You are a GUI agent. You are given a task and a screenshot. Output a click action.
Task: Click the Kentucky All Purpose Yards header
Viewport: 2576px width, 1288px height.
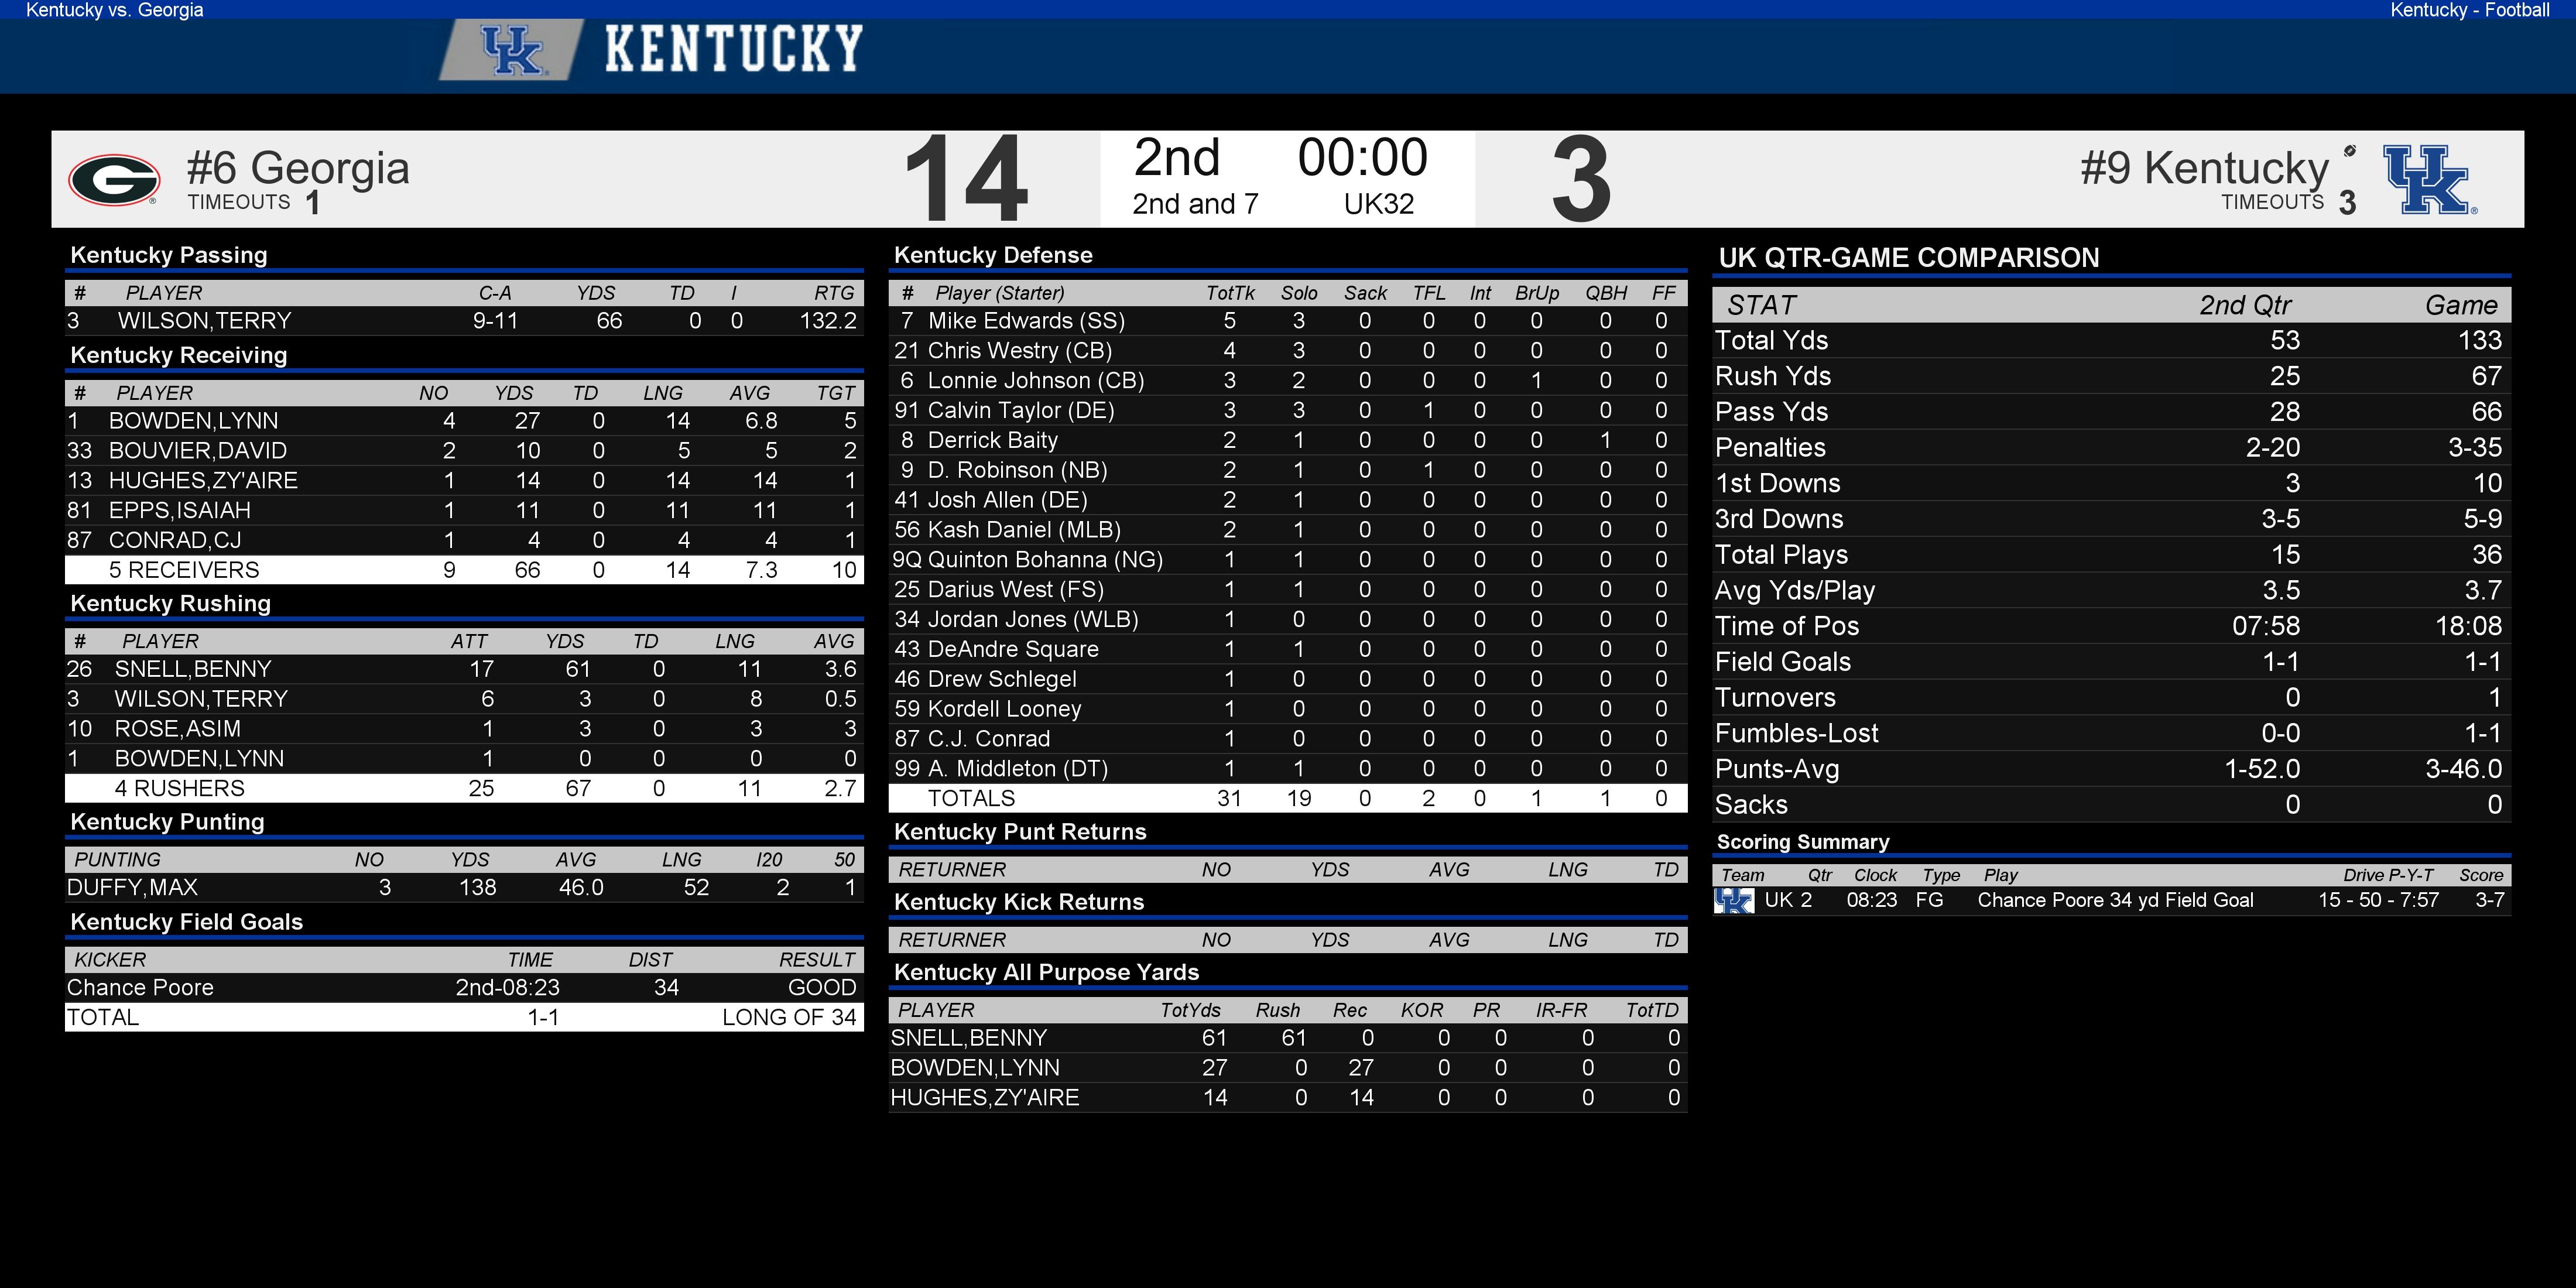click(1046, 972)
